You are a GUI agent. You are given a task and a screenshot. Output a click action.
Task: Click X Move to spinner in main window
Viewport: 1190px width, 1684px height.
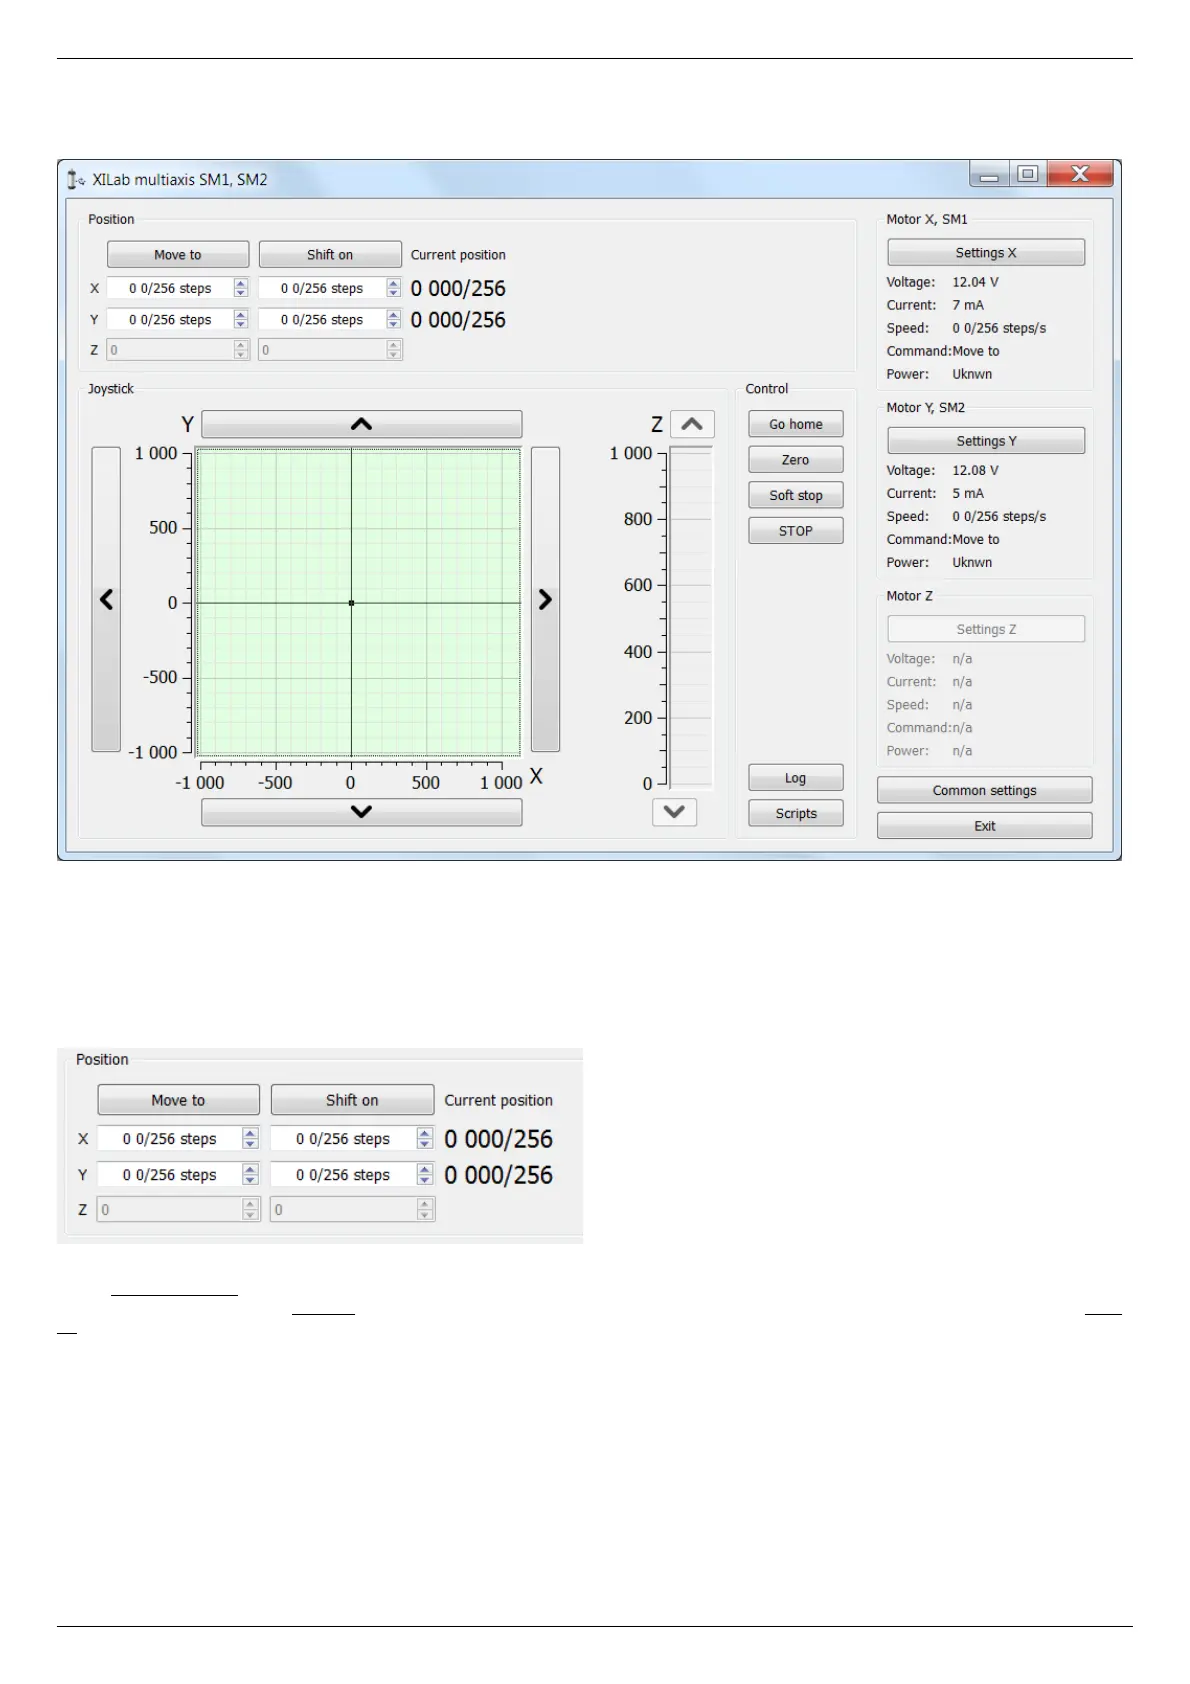(x=241, y=288)
